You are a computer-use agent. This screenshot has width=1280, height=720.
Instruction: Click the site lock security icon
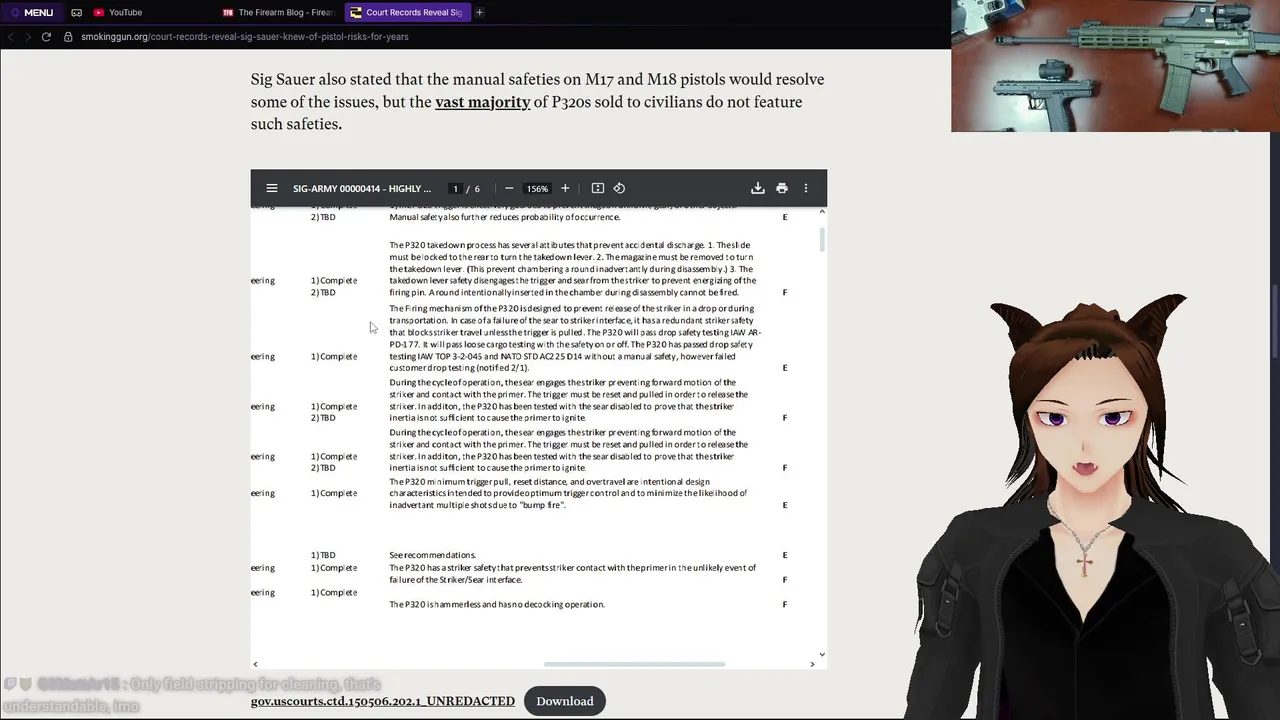68,36
